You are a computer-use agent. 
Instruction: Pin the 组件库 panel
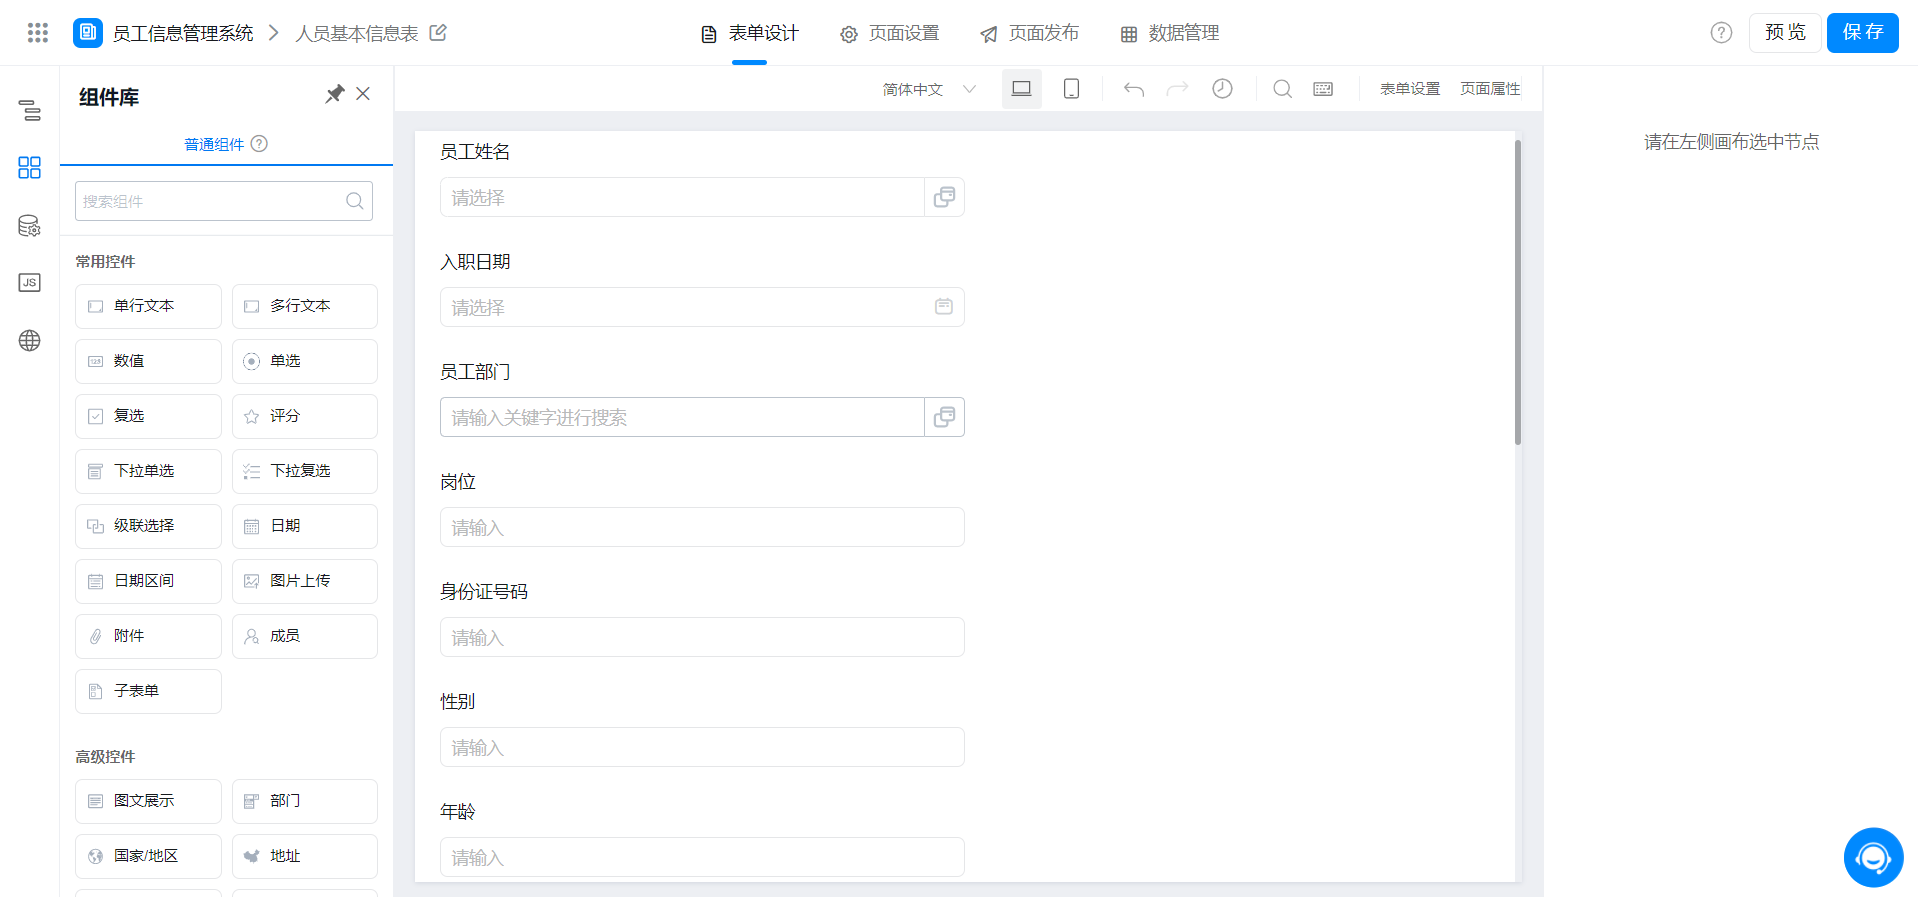point(335,94)
